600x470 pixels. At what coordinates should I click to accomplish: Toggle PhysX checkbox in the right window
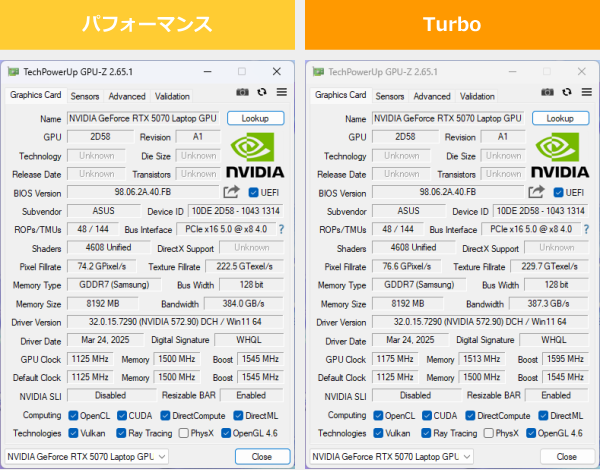pos(488,433)
